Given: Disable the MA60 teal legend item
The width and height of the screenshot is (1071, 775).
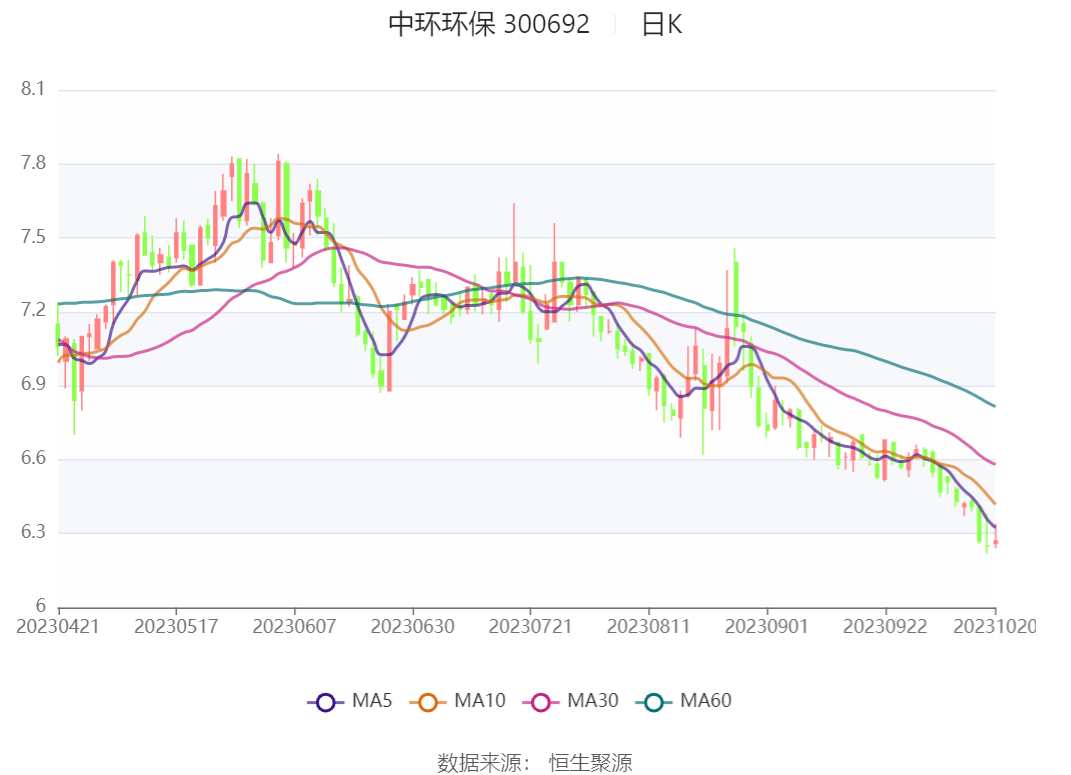Looking at the screenshot, I should [x=654, y=702].
